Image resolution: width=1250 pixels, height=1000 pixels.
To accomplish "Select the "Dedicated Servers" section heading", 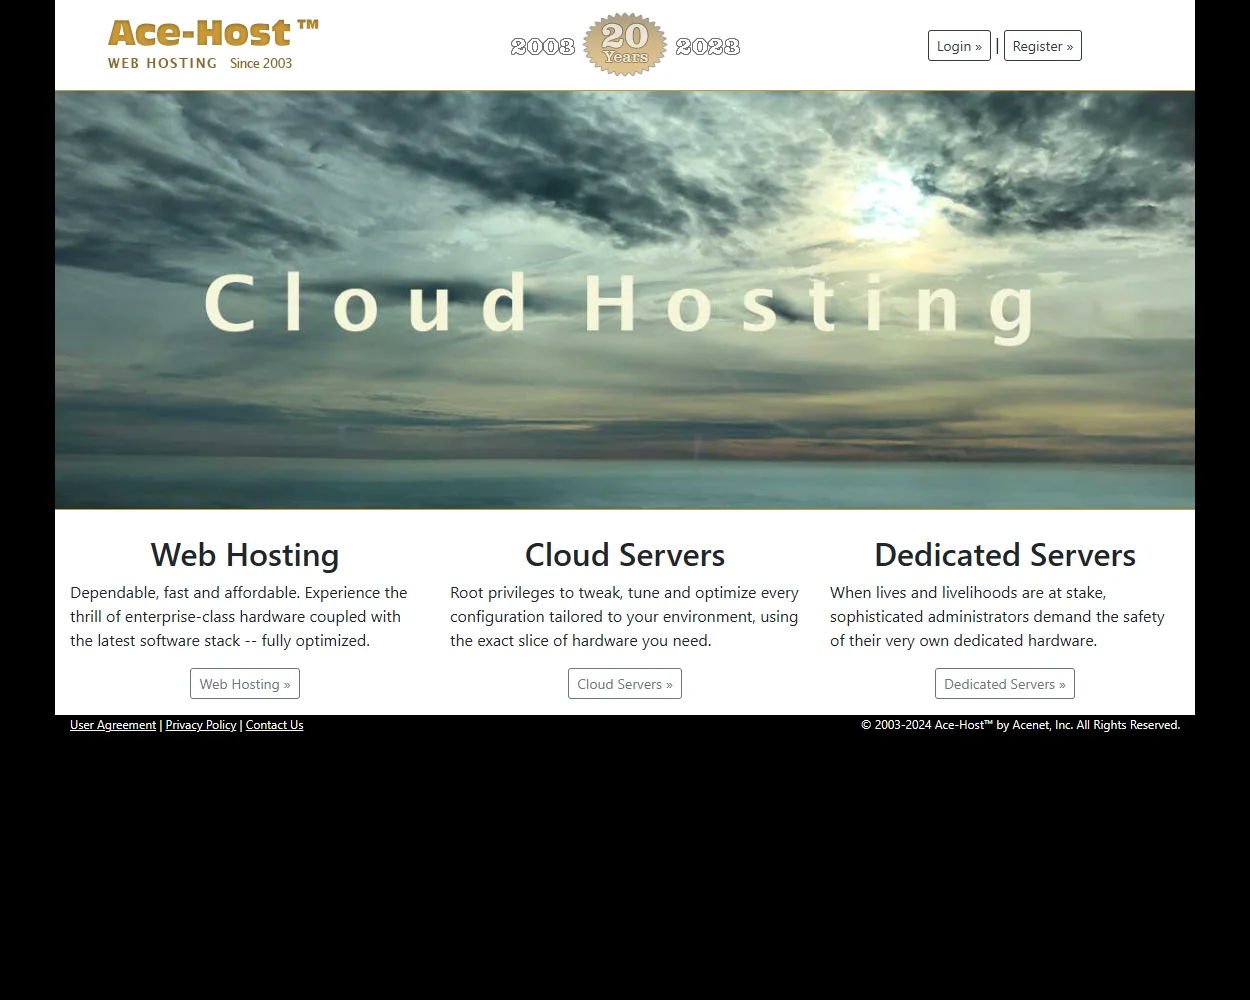I will click(1004, 555).
